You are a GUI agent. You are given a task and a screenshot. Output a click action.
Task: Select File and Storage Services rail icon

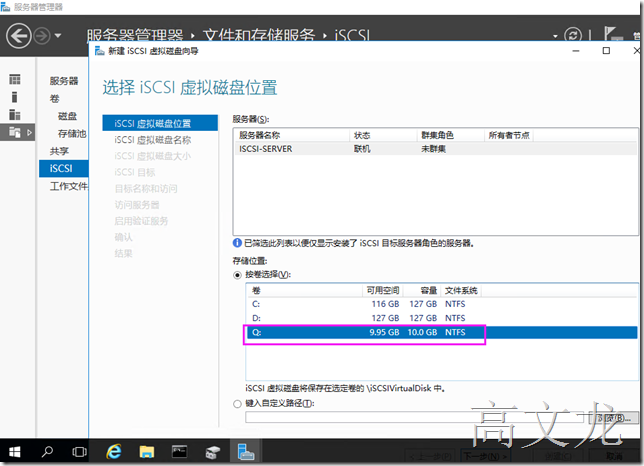pos(15,132)
